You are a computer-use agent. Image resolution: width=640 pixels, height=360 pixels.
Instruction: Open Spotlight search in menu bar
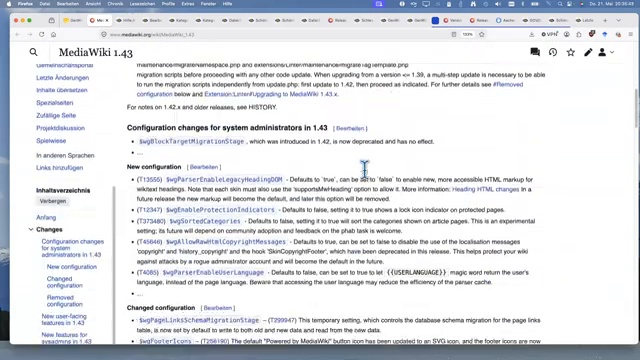click(x=560, y=4)
